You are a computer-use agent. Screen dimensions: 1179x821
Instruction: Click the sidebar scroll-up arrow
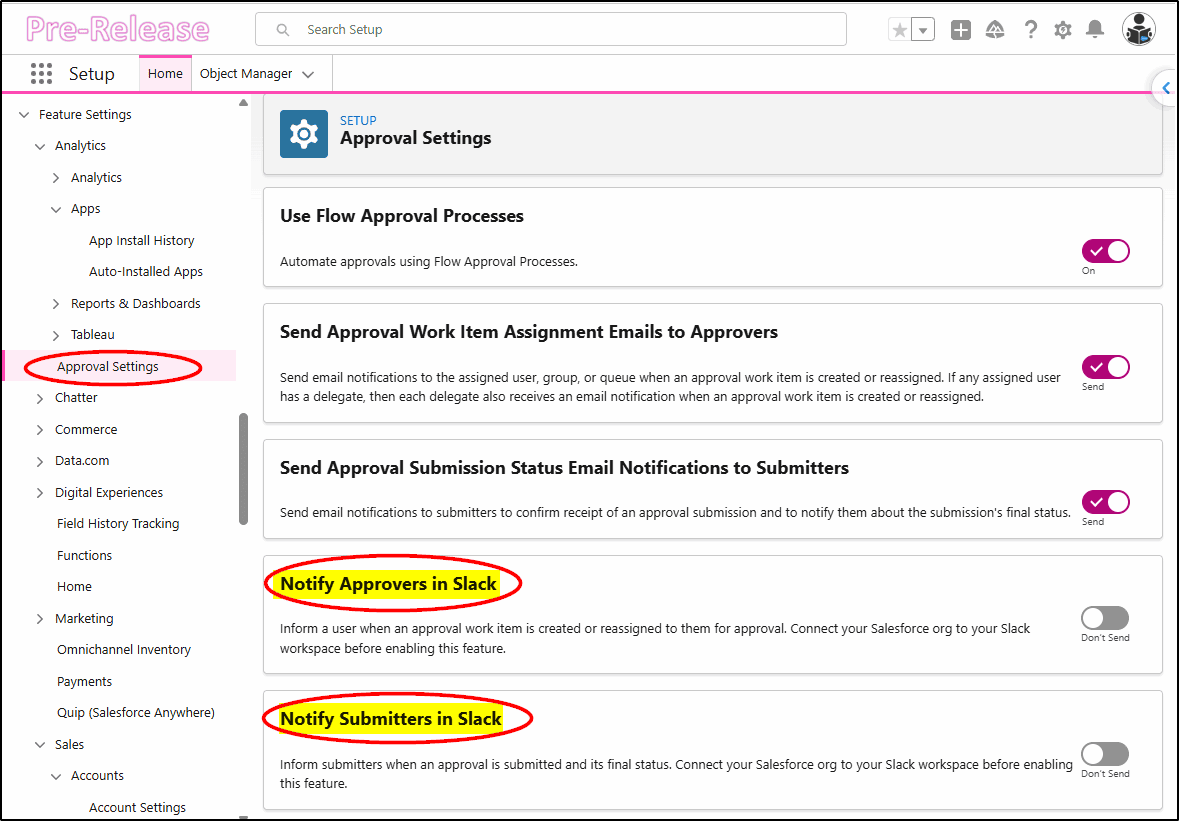pos(243,103)
